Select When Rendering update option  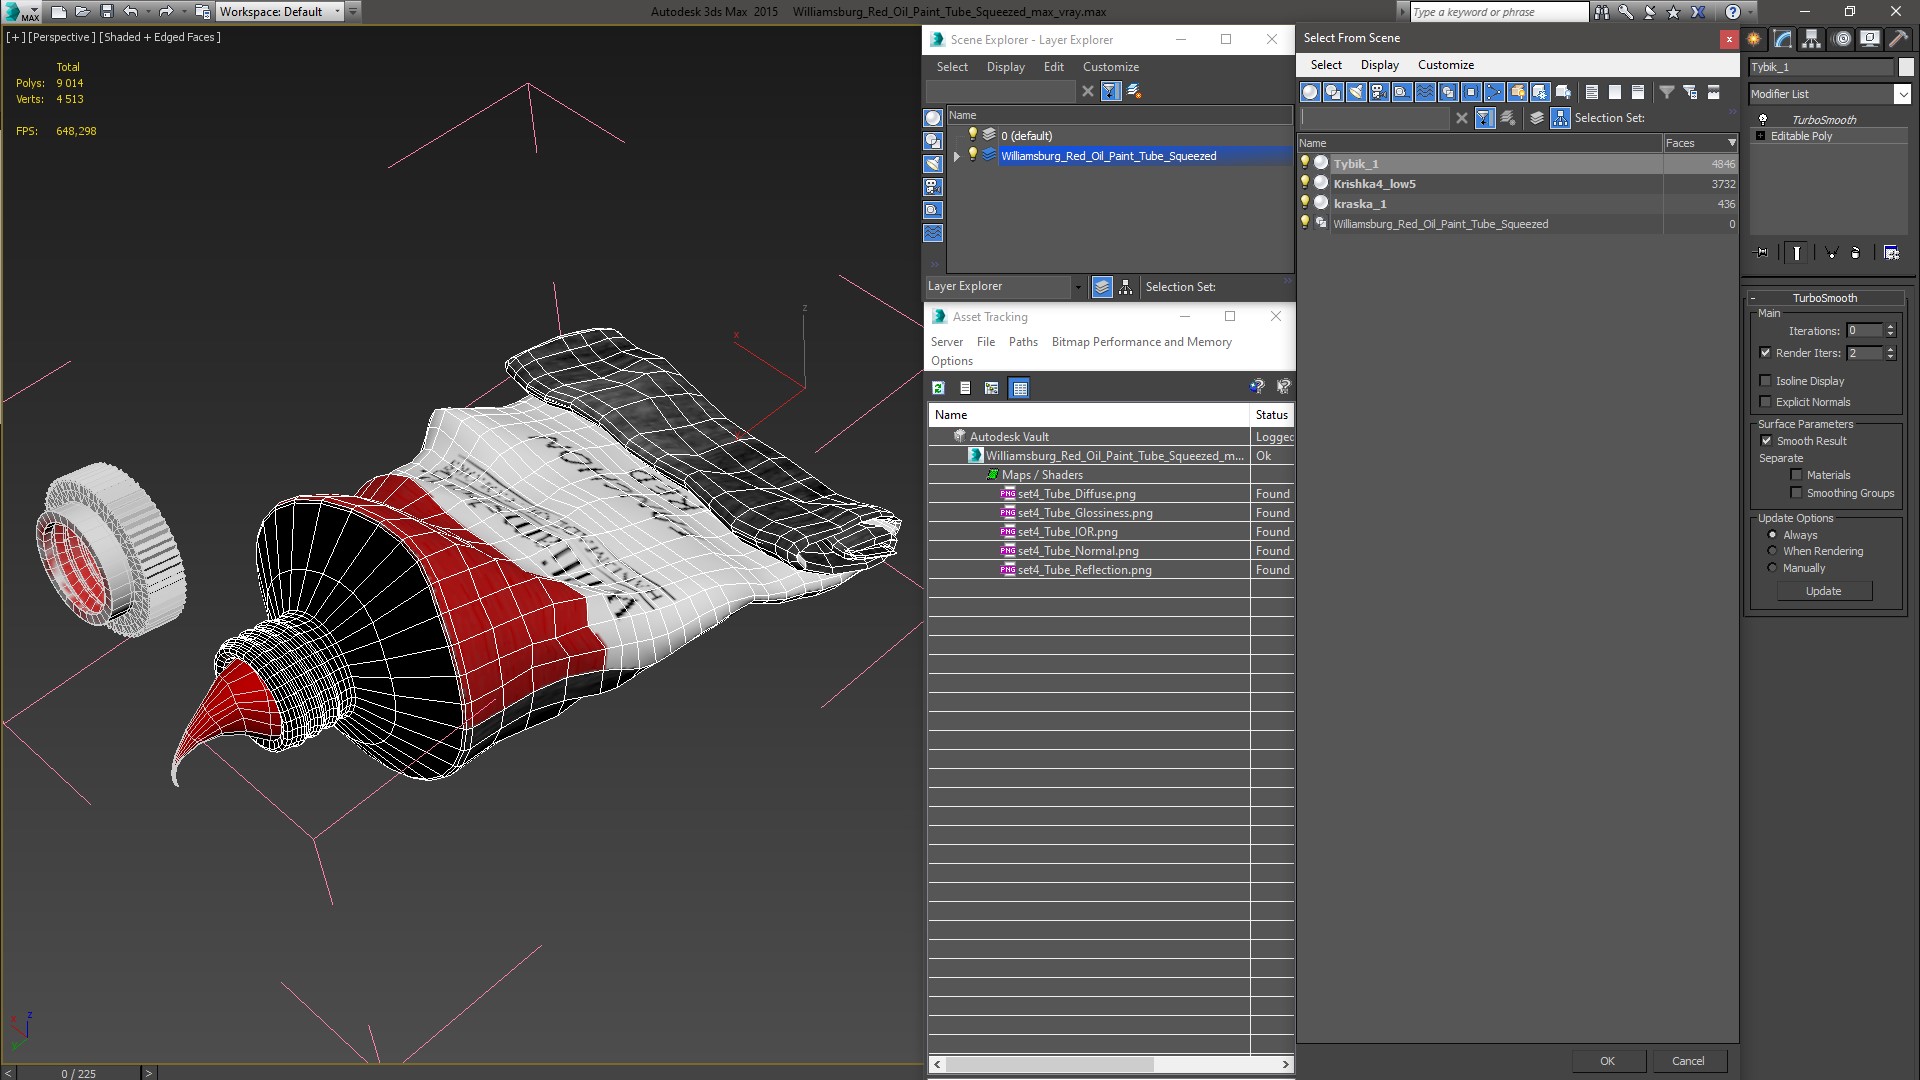coord(1772,551)
